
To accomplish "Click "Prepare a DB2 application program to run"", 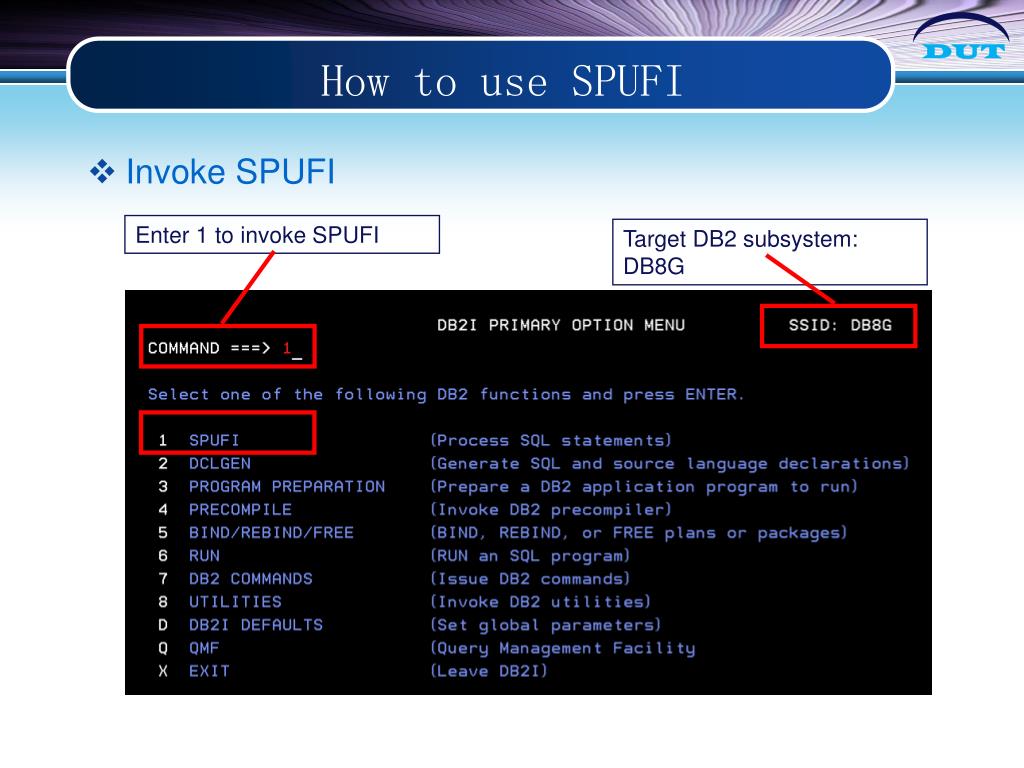I will [643, 487].
